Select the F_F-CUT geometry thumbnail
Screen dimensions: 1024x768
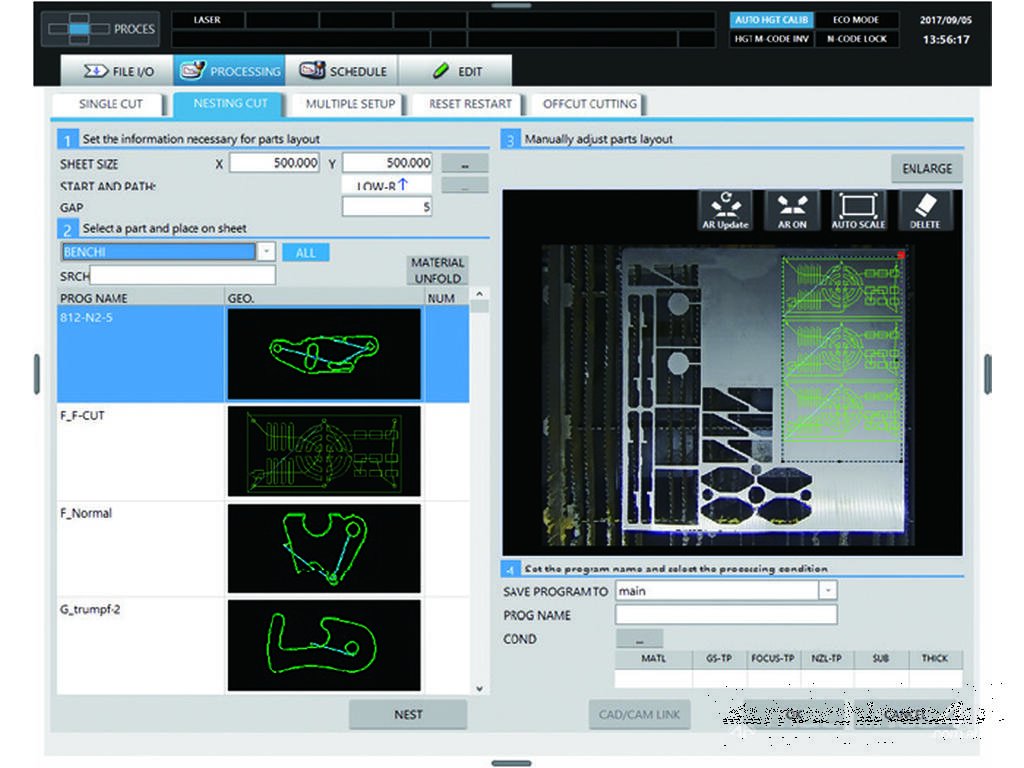point(324,452)
